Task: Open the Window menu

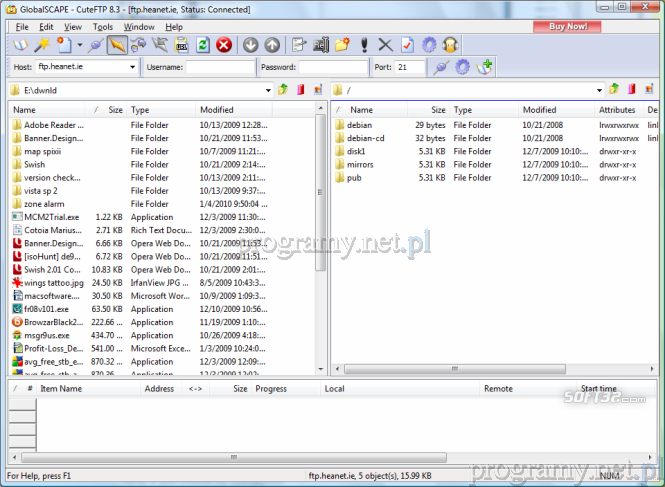Action: (139, 26)
